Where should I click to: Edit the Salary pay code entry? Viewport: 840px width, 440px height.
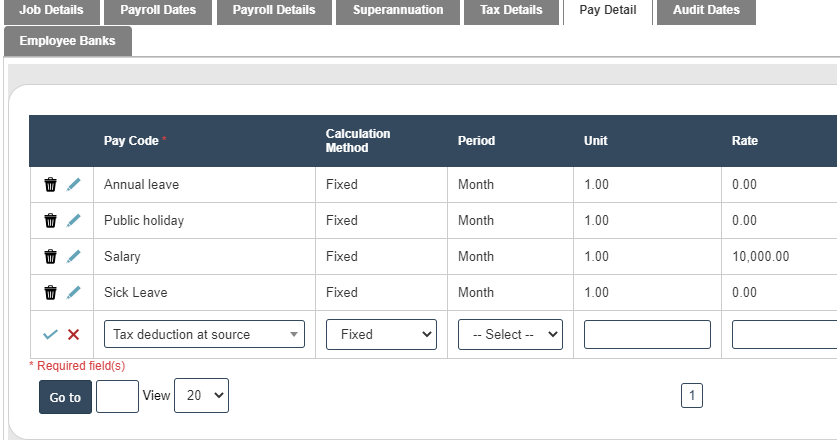(x=73, y=257)
